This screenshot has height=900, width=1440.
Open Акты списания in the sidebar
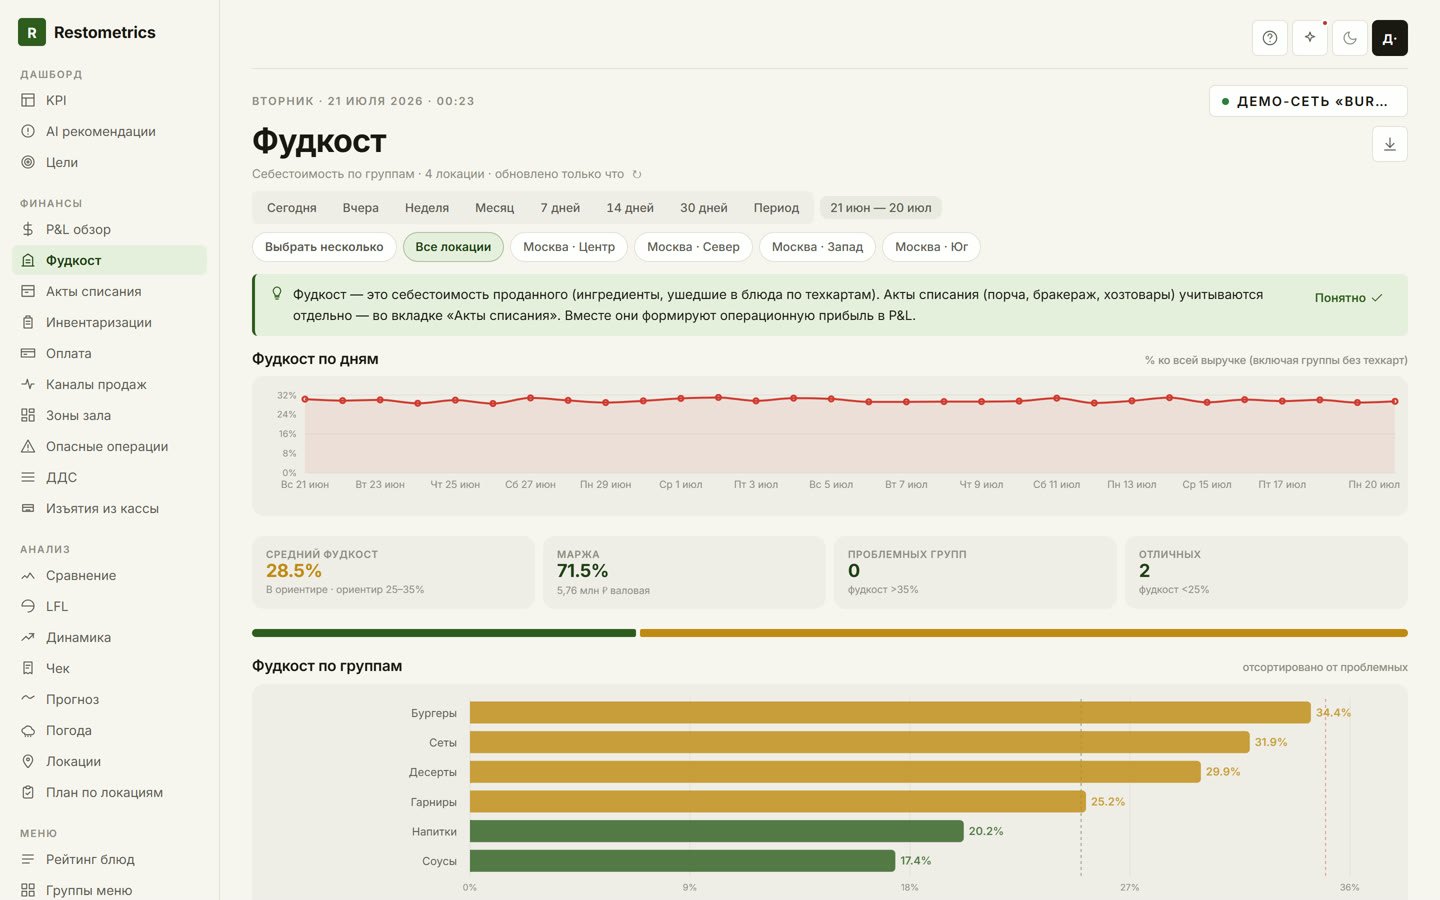pos(110,291)
